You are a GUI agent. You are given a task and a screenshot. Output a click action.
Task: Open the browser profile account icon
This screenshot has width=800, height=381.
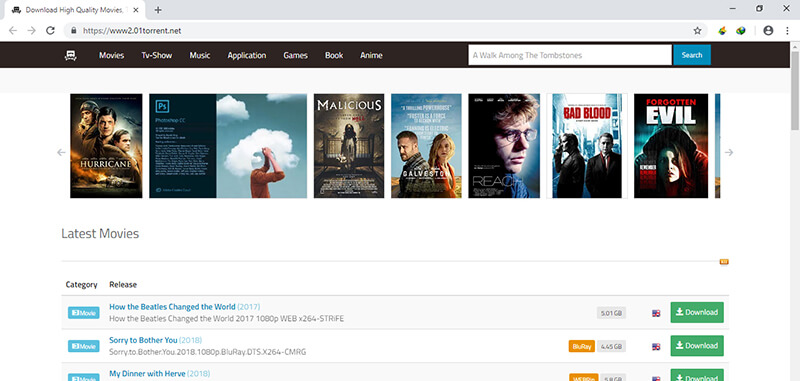click(768, 31)
